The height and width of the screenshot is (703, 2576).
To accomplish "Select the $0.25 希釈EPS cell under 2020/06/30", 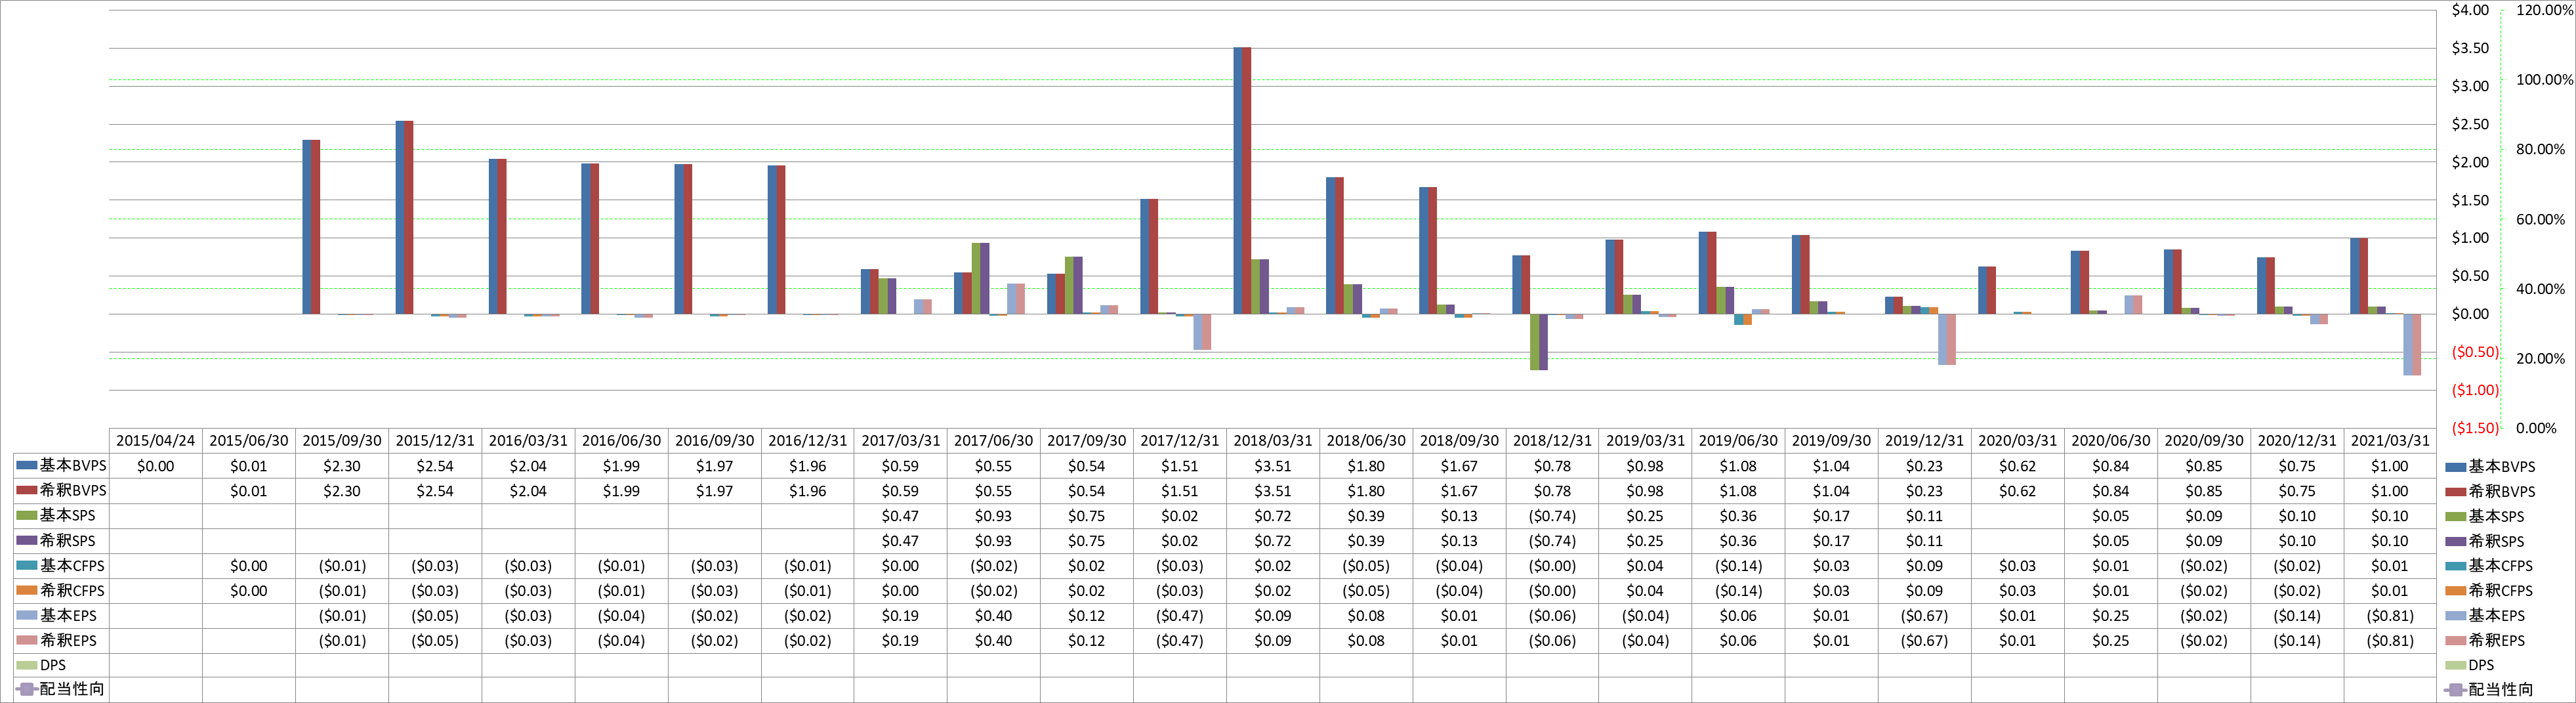I will pyautogui.click(x=2111, y=640).
